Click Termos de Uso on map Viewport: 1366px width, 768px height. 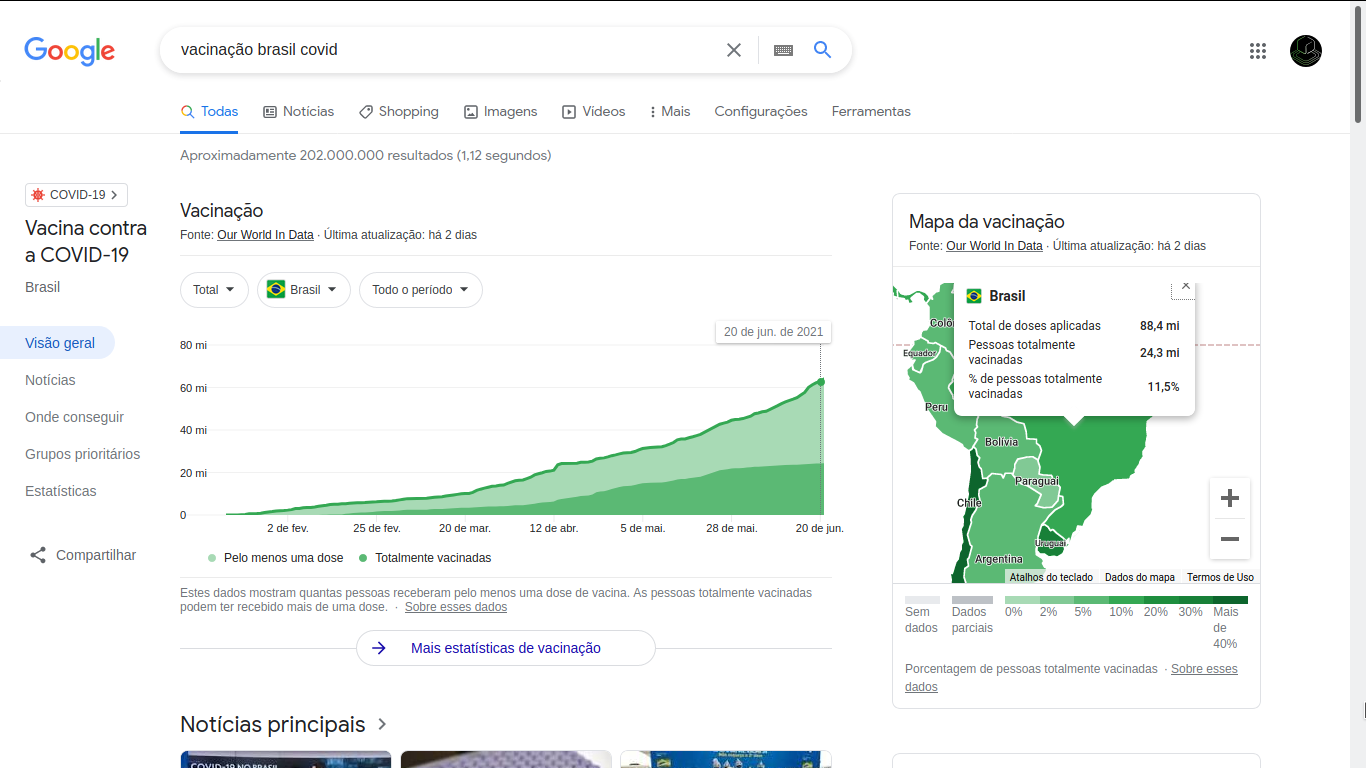point(1220,577)
